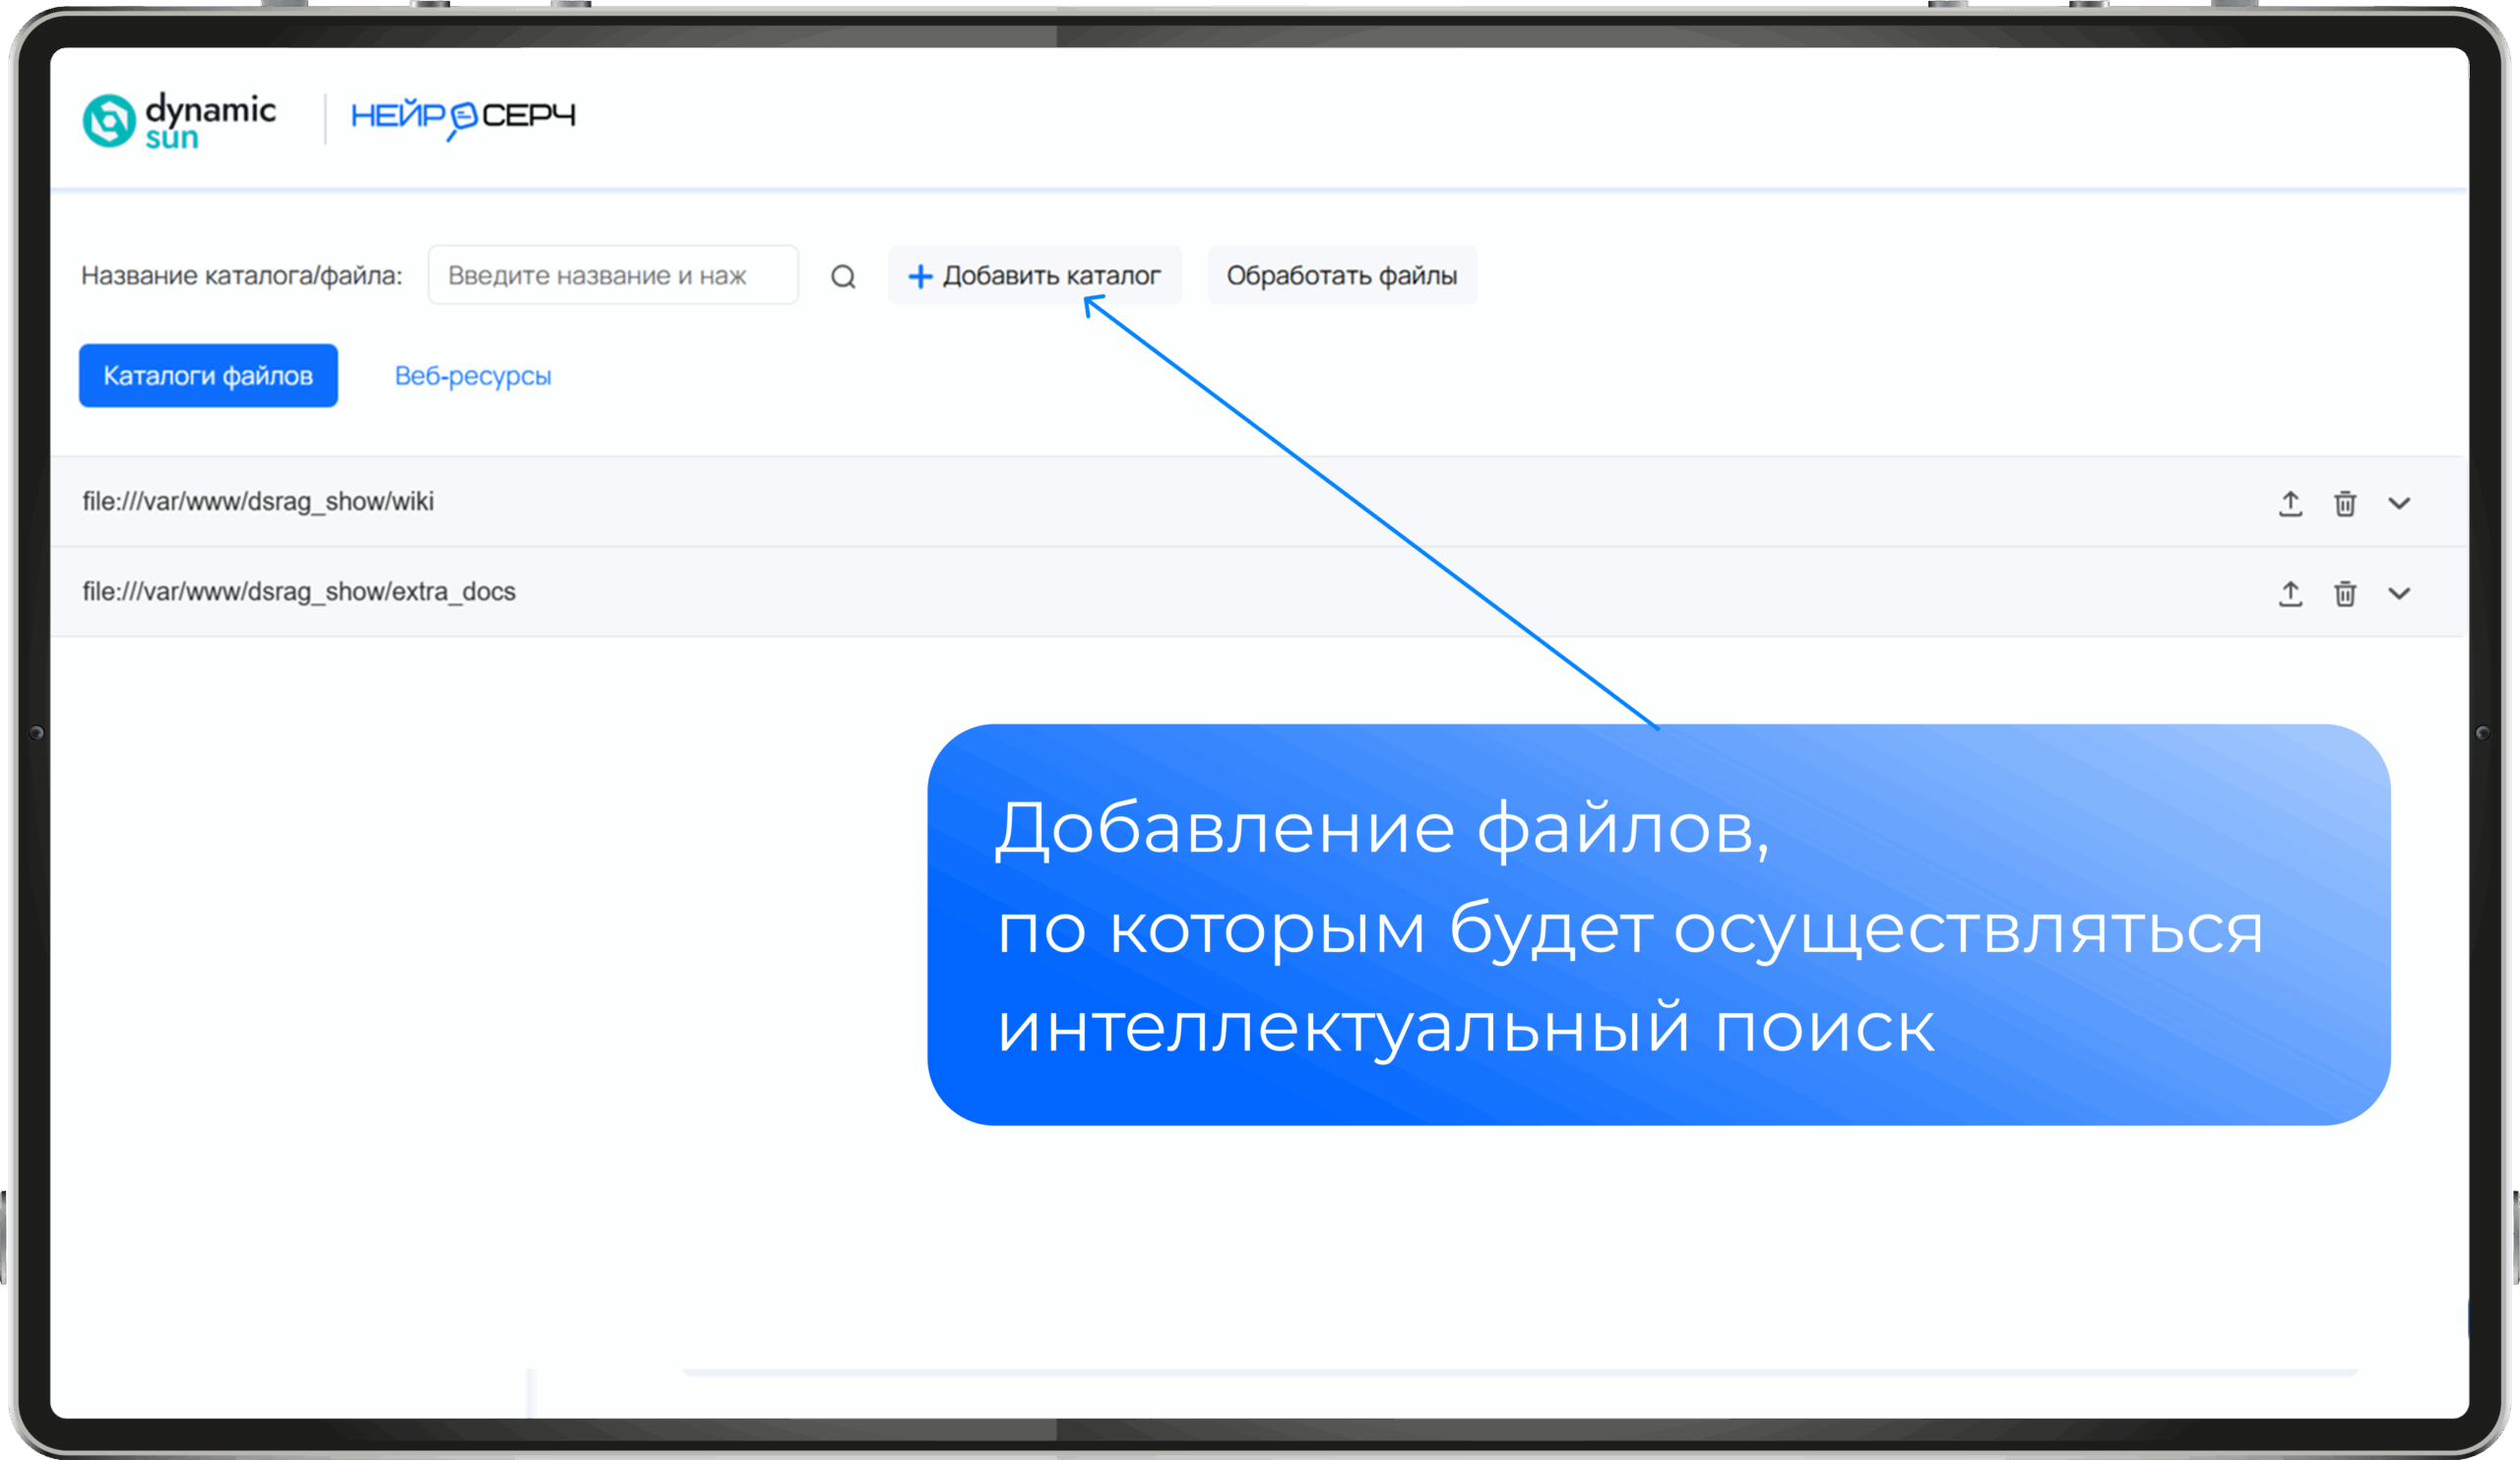Open the Каталоги файлов tab
The height and width of the screenshot is (1460, 2520).
click(208, 376)
